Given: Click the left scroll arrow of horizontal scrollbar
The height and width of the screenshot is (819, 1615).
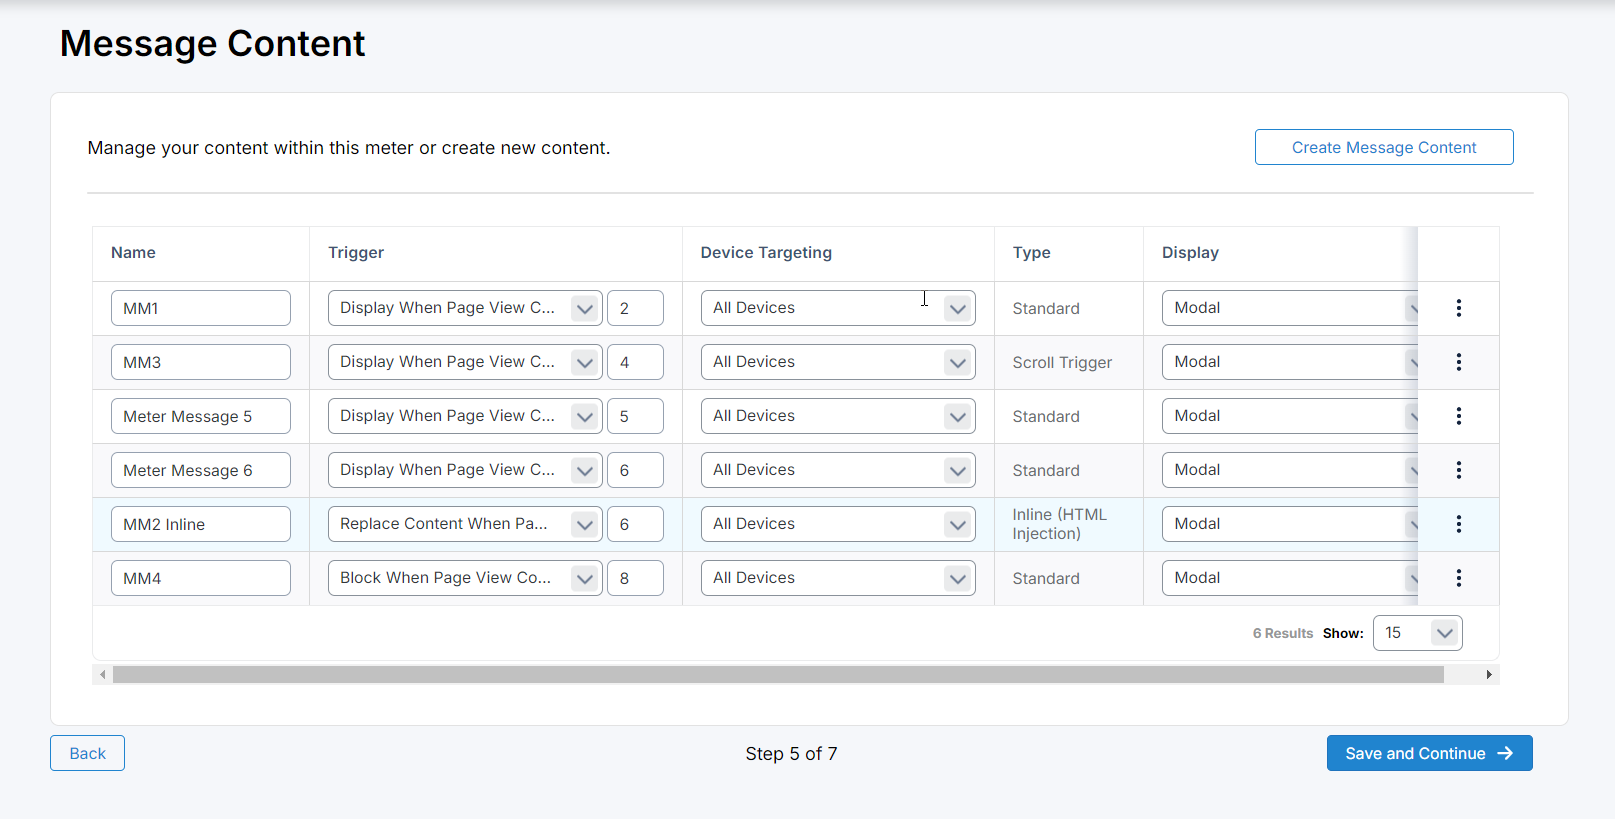Looking at the screenshot, I should coord(102,675).
